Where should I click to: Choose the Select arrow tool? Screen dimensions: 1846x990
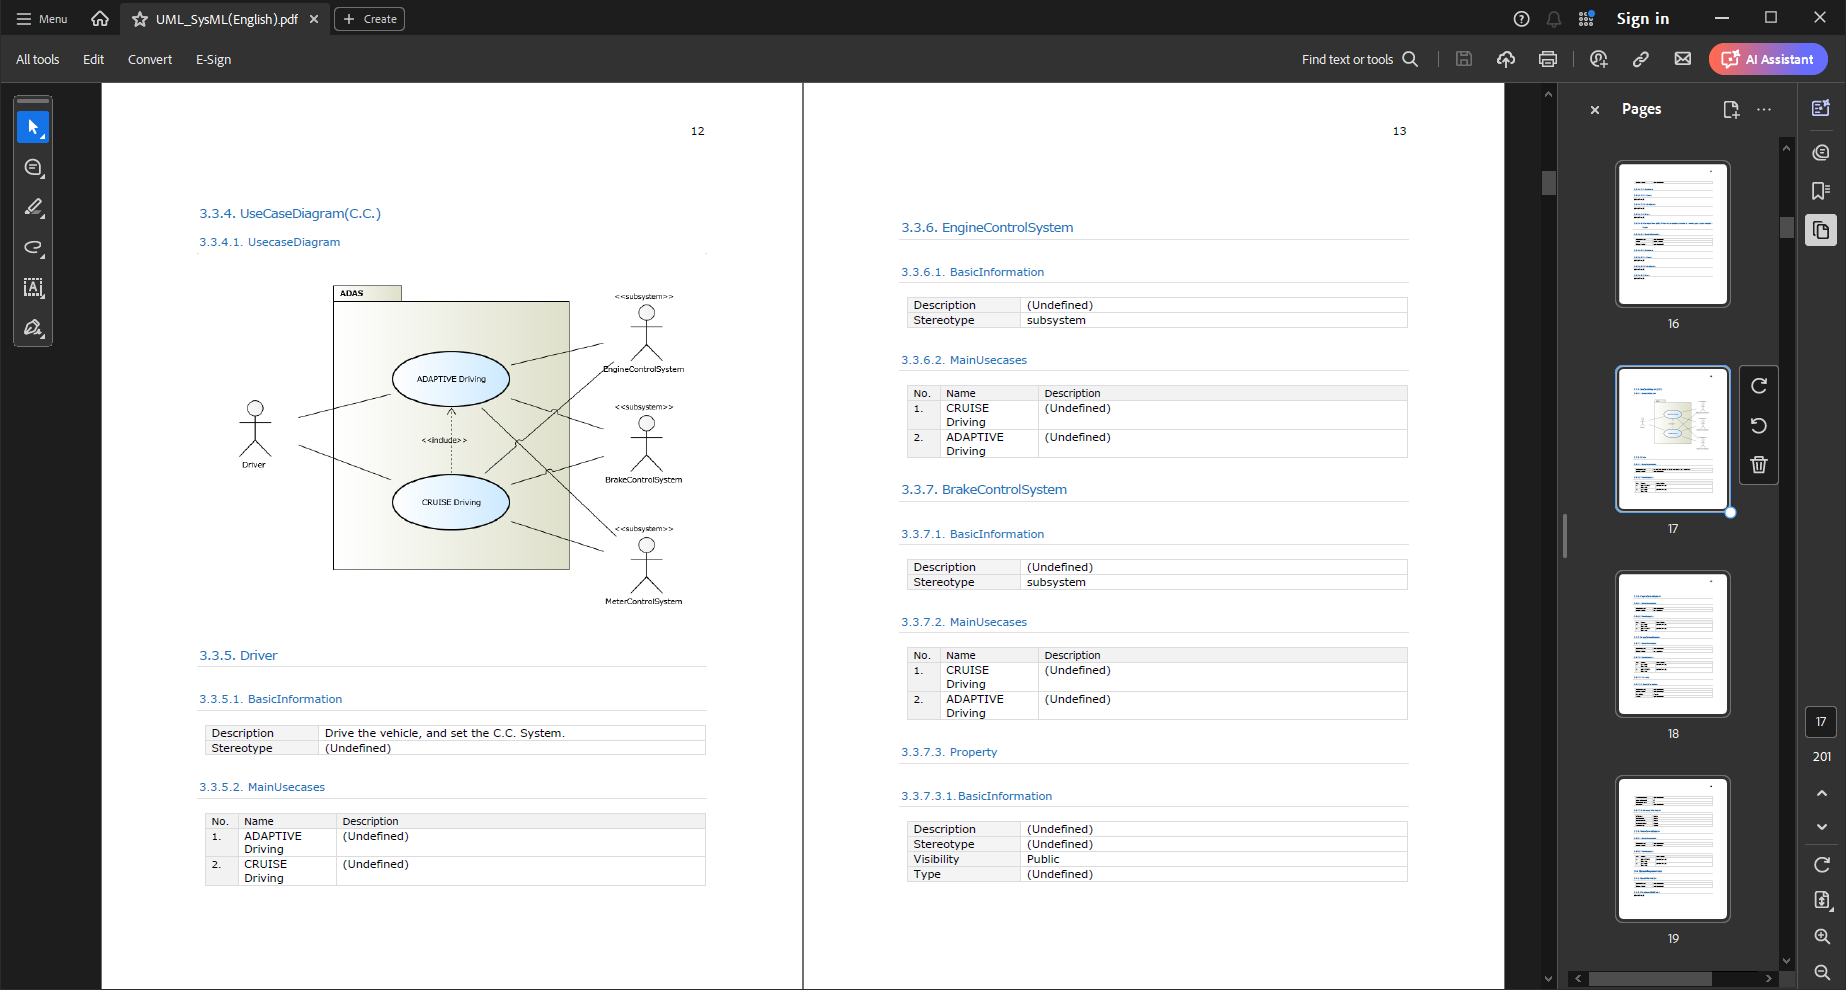33,127
